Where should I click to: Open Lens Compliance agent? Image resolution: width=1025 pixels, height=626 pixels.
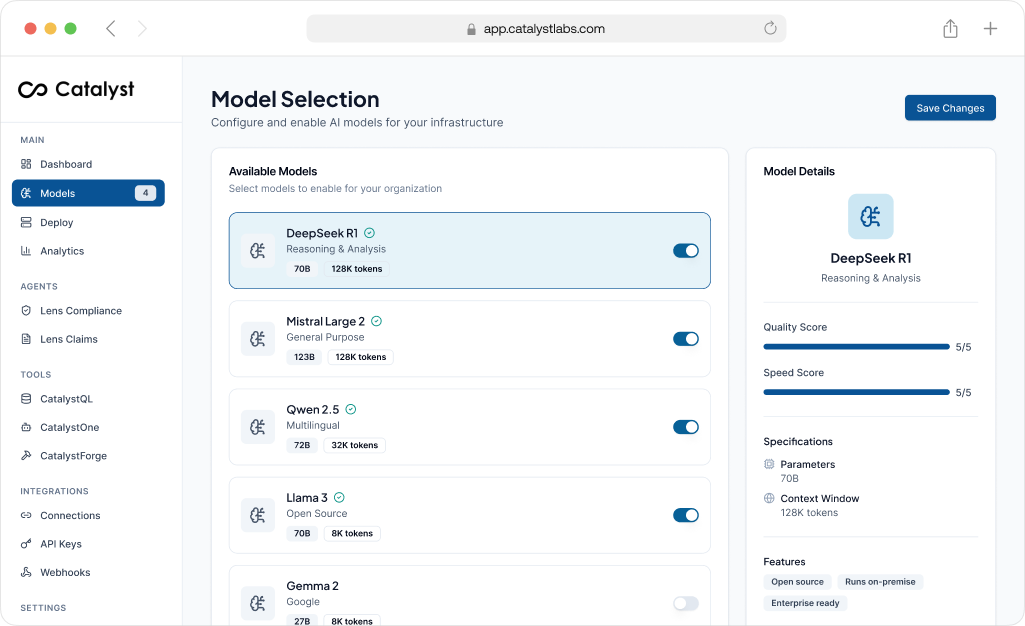click(x=88, y=310)
